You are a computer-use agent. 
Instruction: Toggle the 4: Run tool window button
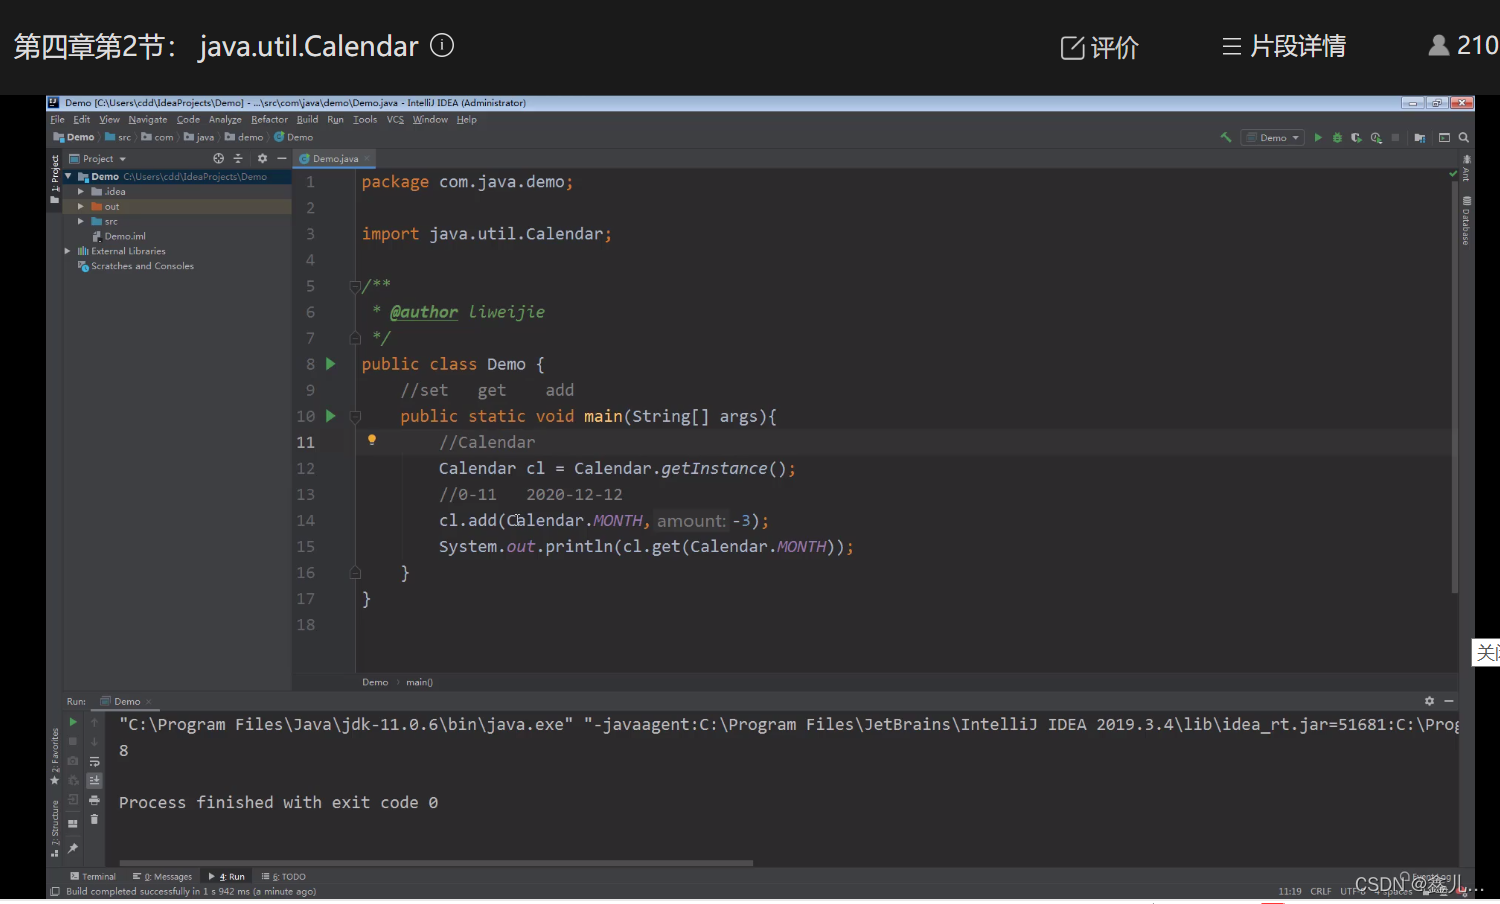coord(227,877)
